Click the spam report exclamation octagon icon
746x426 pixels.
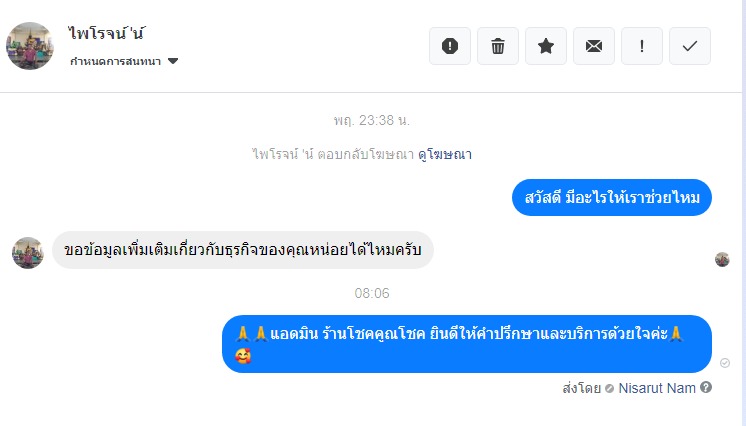(x=450, y=46)
